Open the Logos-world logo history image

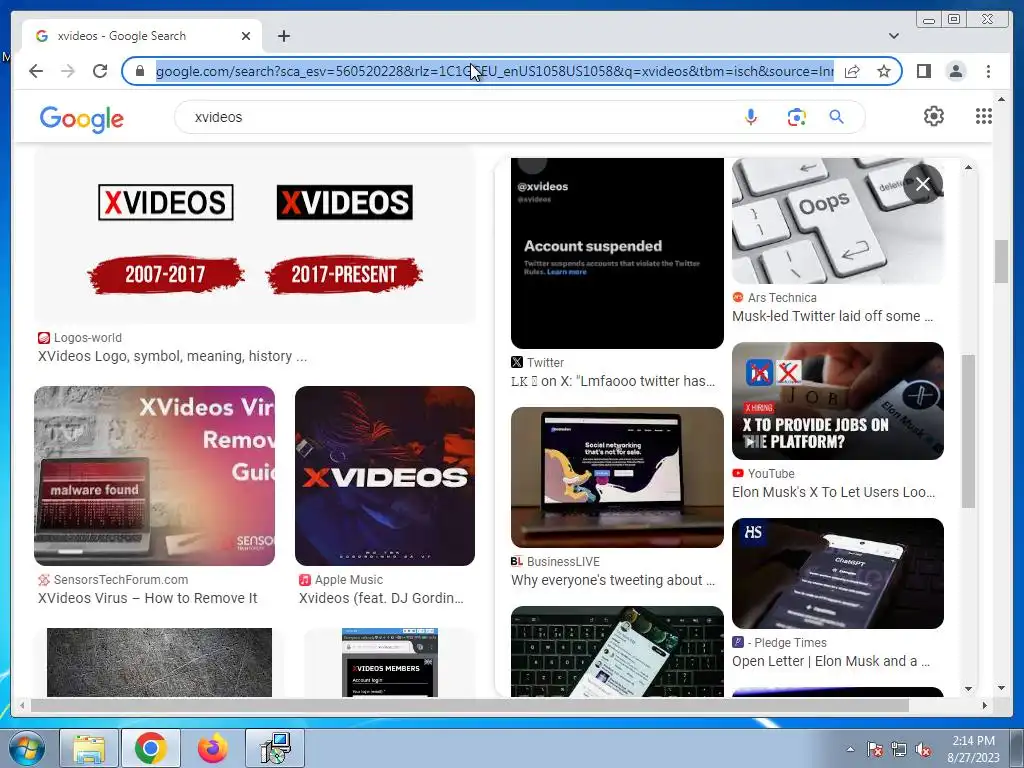(x=255, y=236)
